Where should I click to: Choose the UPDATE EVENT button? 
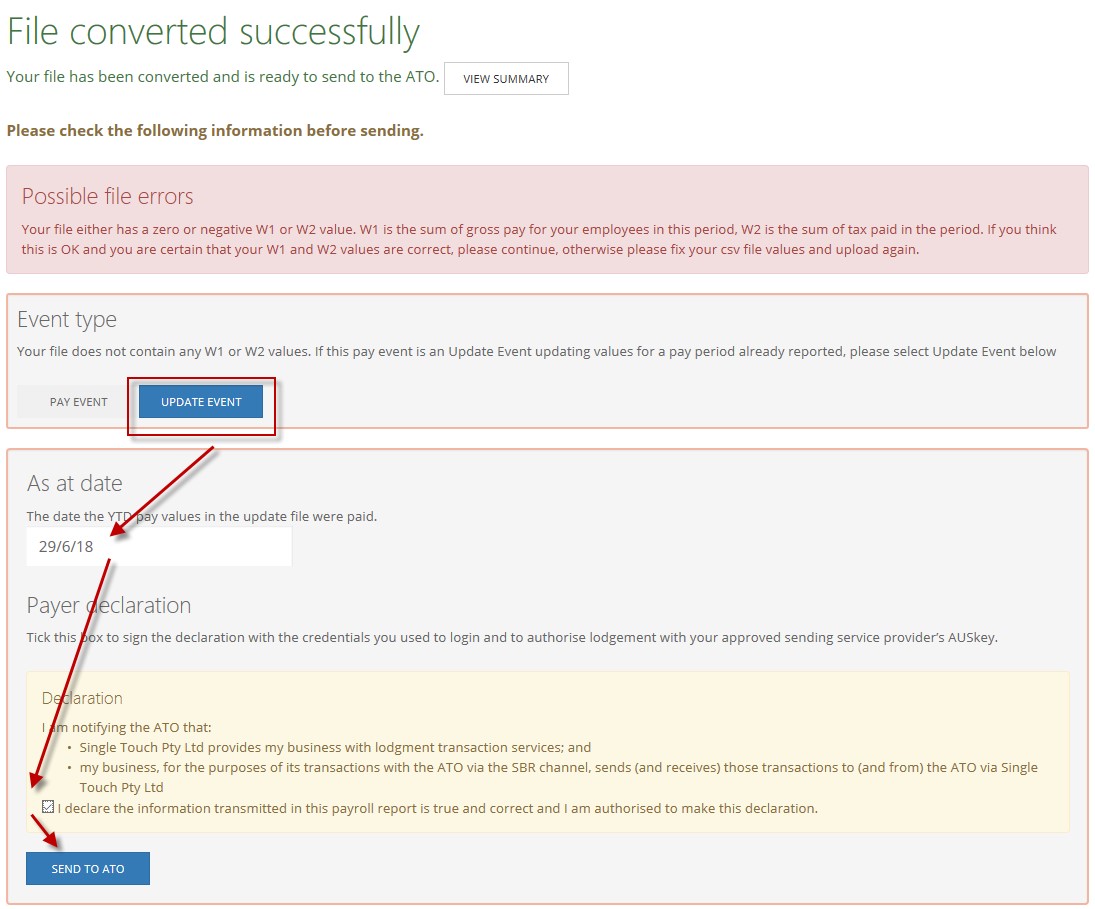tap(201, 402)
